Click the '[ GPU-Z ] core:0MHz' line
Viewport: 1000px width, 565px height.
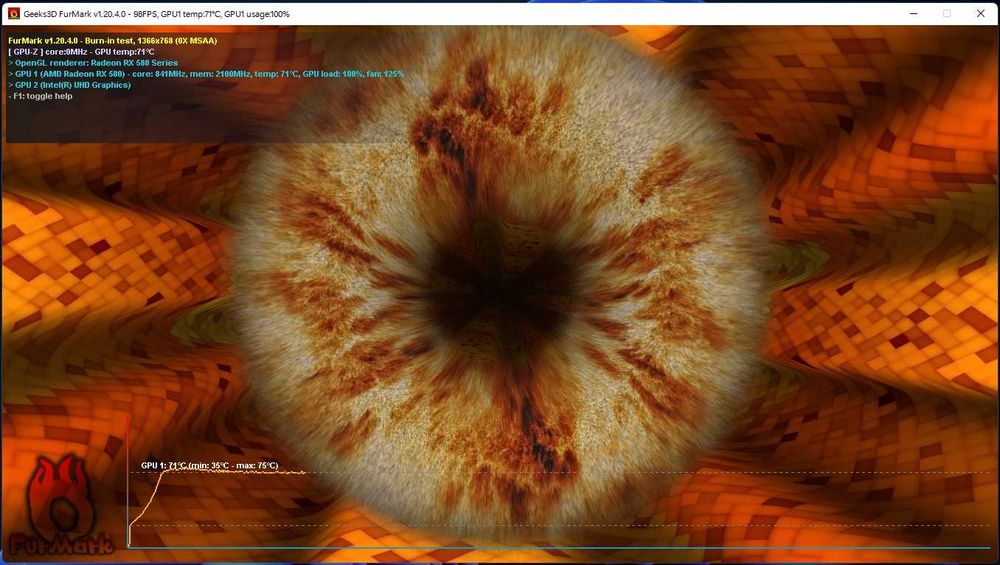(81, 52)
